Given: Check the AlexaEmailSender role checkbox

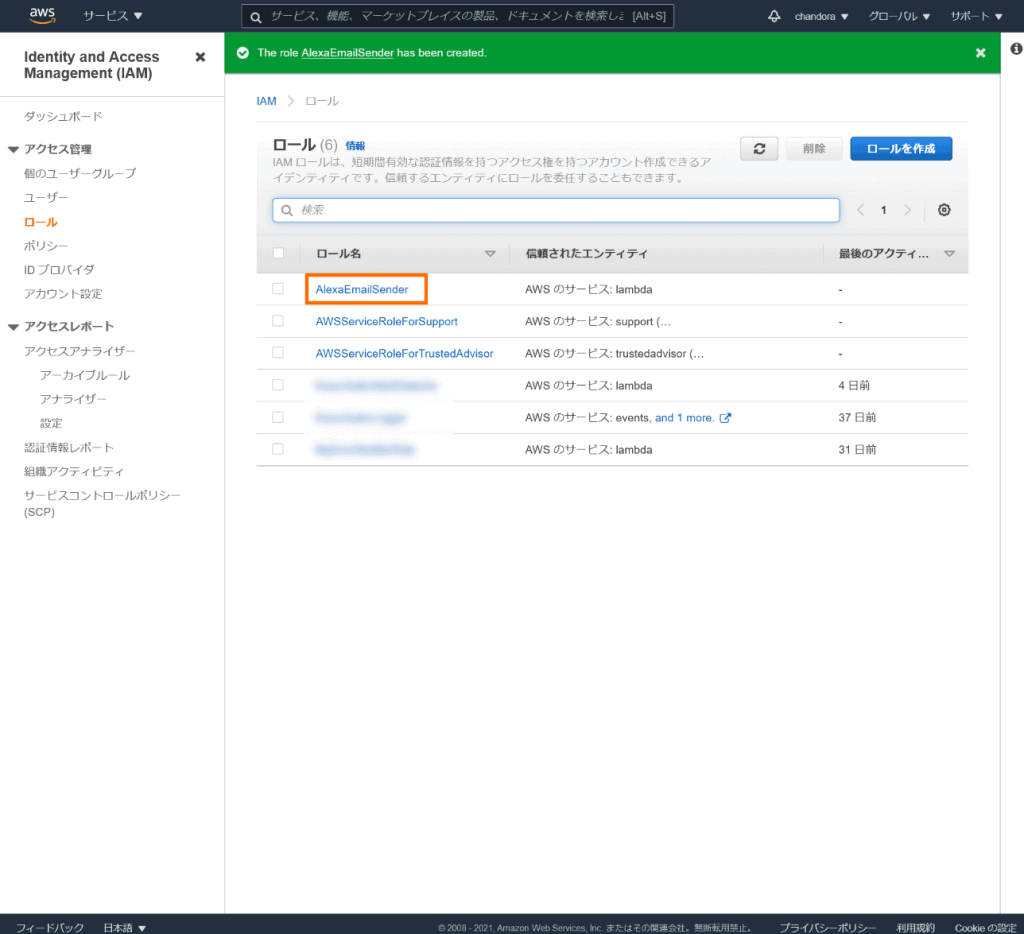Looking at the screenshot, I should (278, 289).
